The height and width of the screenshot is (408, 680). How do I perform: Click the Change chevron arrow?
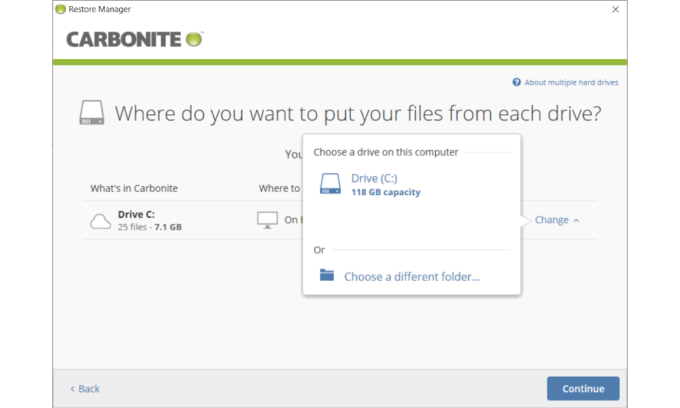point(576,221)
